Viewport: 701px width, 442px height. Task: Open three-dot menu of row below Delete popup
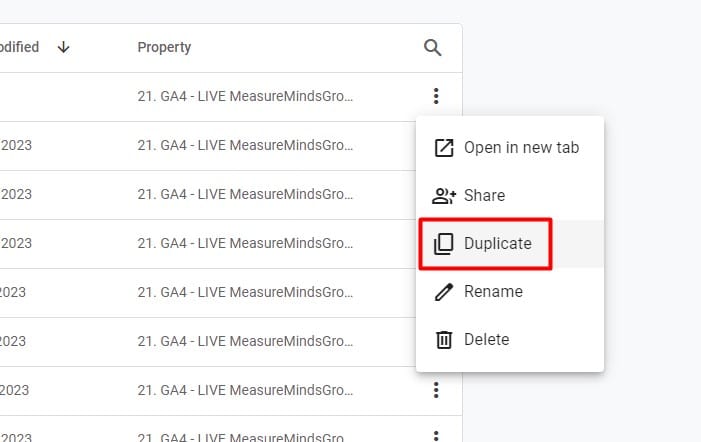pyautogui.click(x=436, y=390)
